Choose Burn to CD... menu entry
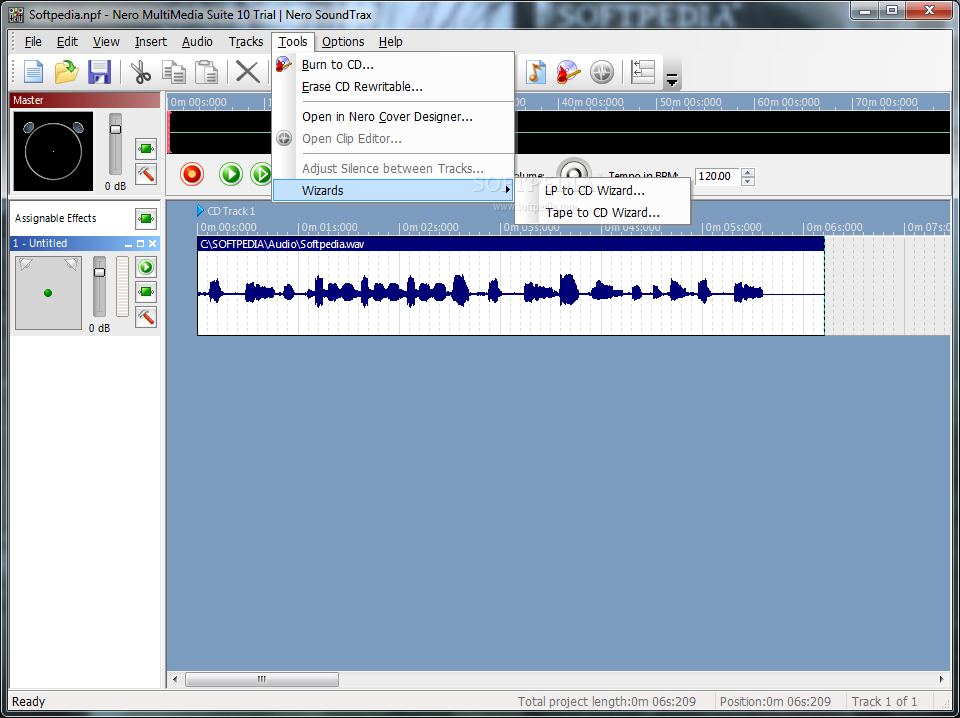 click(x=392, y=65)
